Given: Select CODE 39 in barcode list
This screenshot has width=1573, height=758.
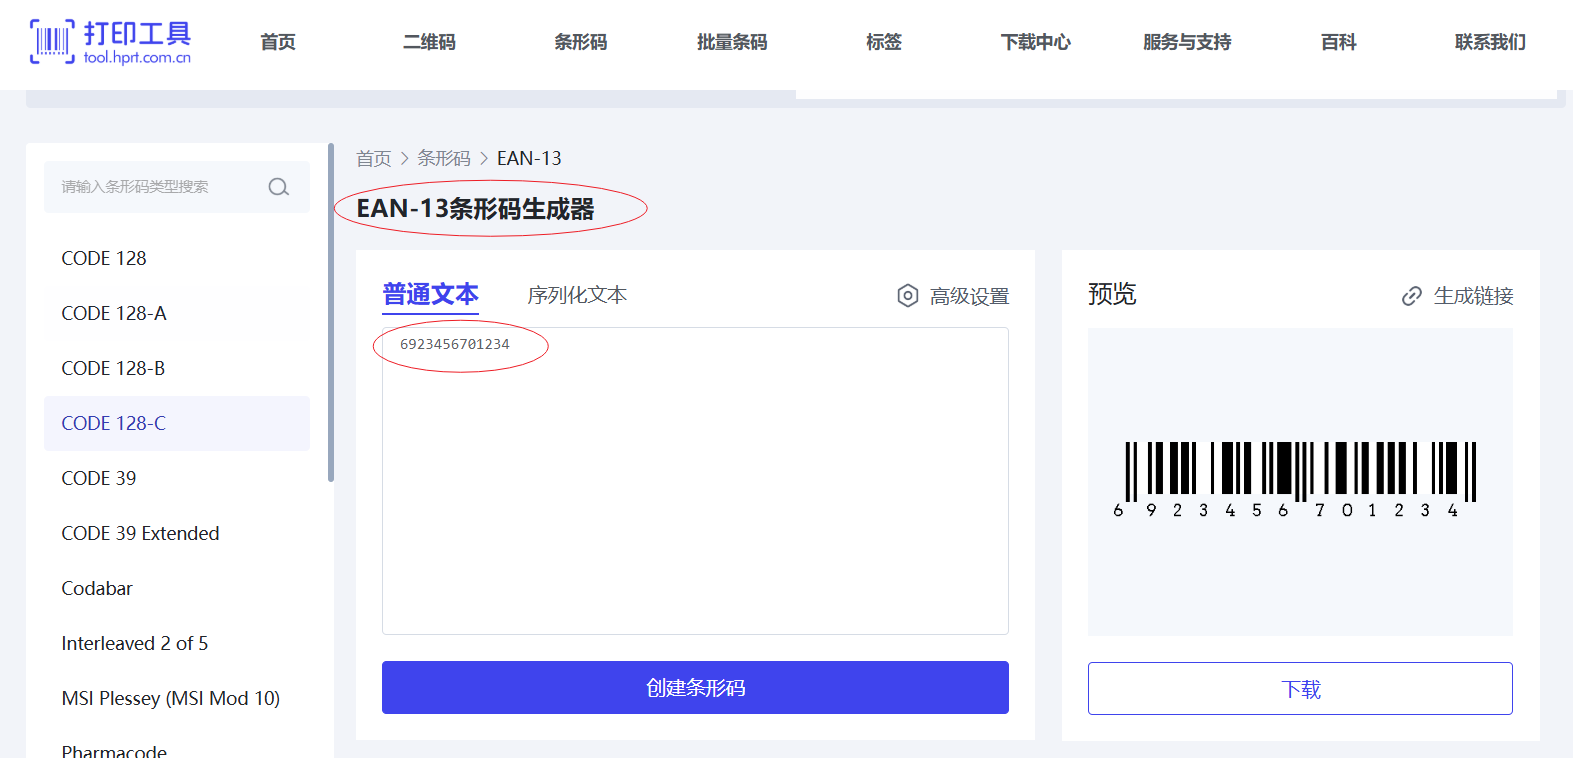Looking at the screenshot, I should click(177, 478).
